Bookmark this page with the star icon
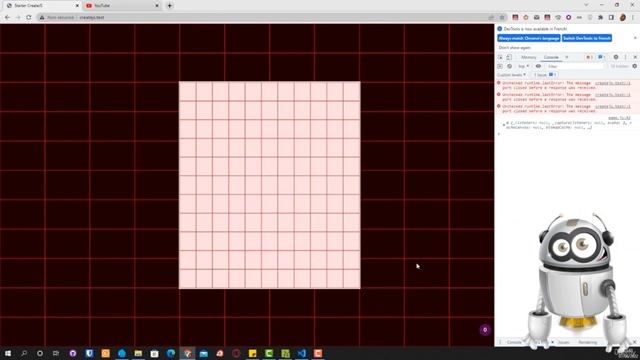The width and height of the screenshot is (640, 360). (x=502, y=18)
